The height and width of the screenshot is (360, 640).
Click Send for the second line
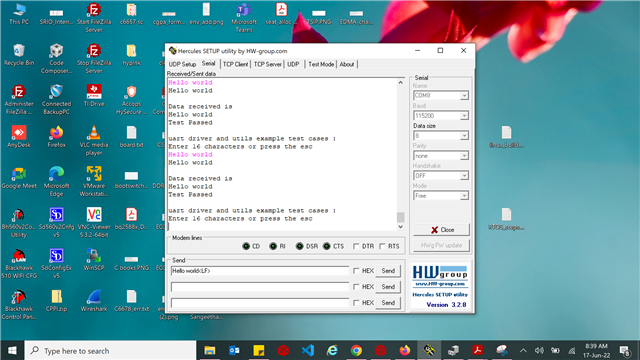388,287
